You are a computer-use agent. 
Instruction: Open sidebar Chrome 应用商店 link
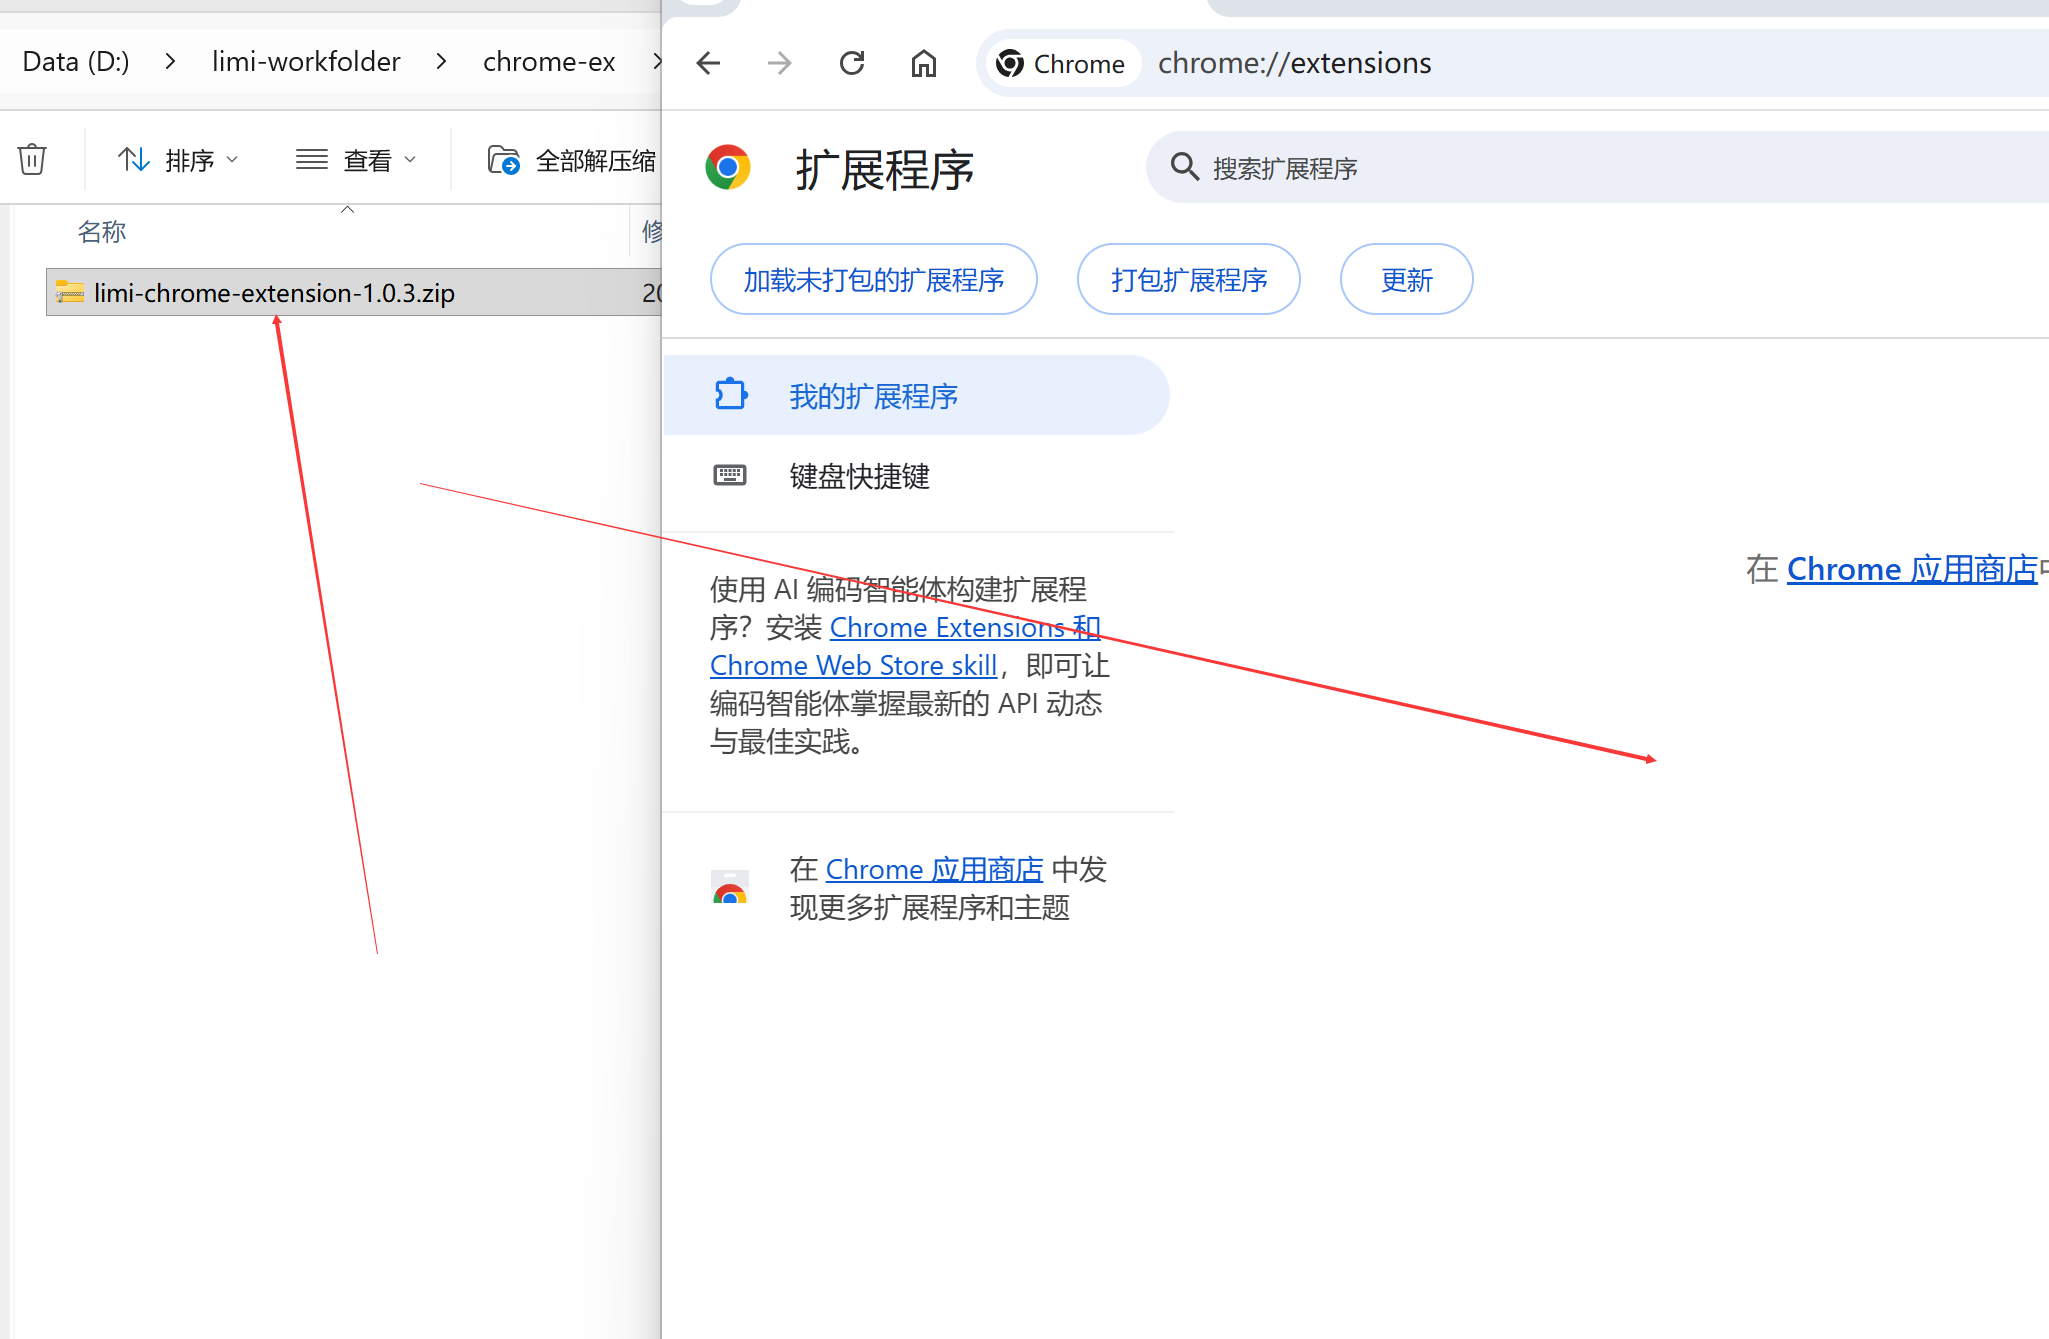pos(934,869)
